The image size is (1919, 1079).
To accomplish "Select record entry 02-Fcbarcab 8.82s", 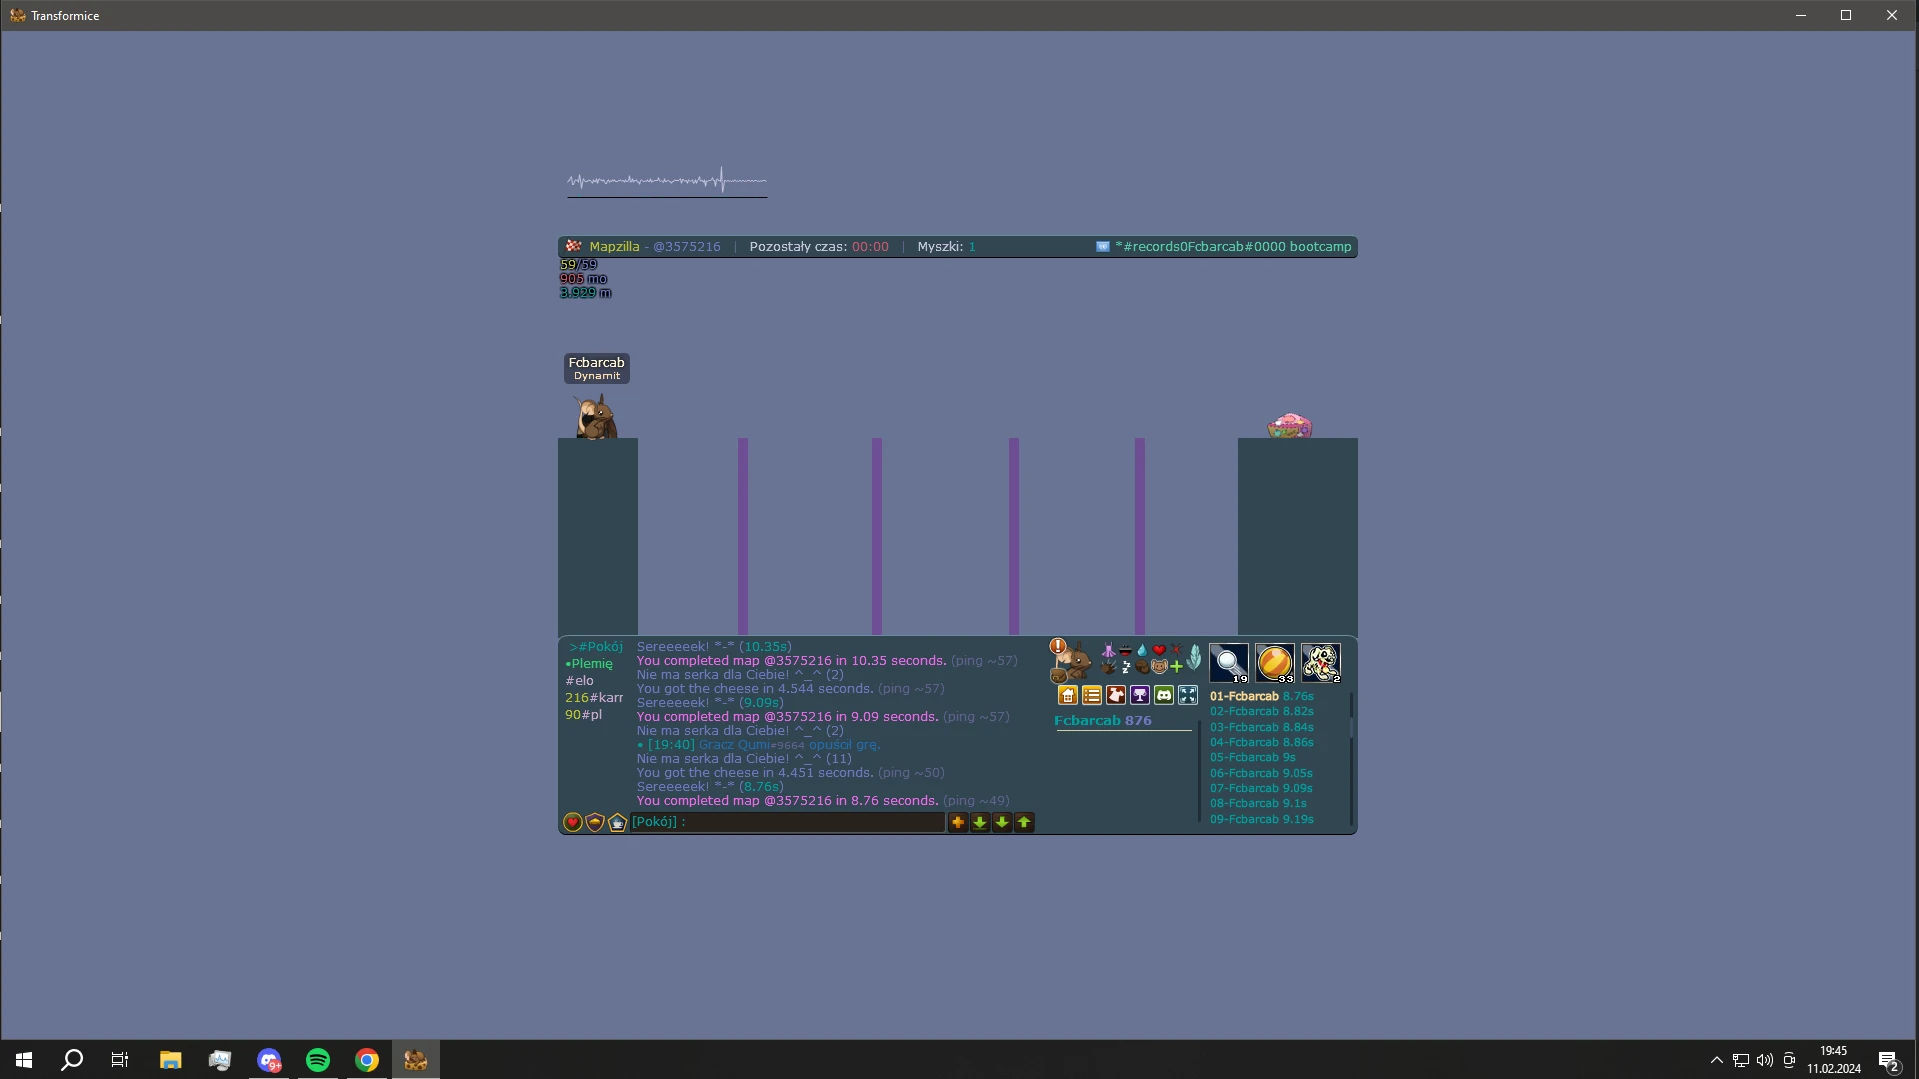I will (1262, 712).
